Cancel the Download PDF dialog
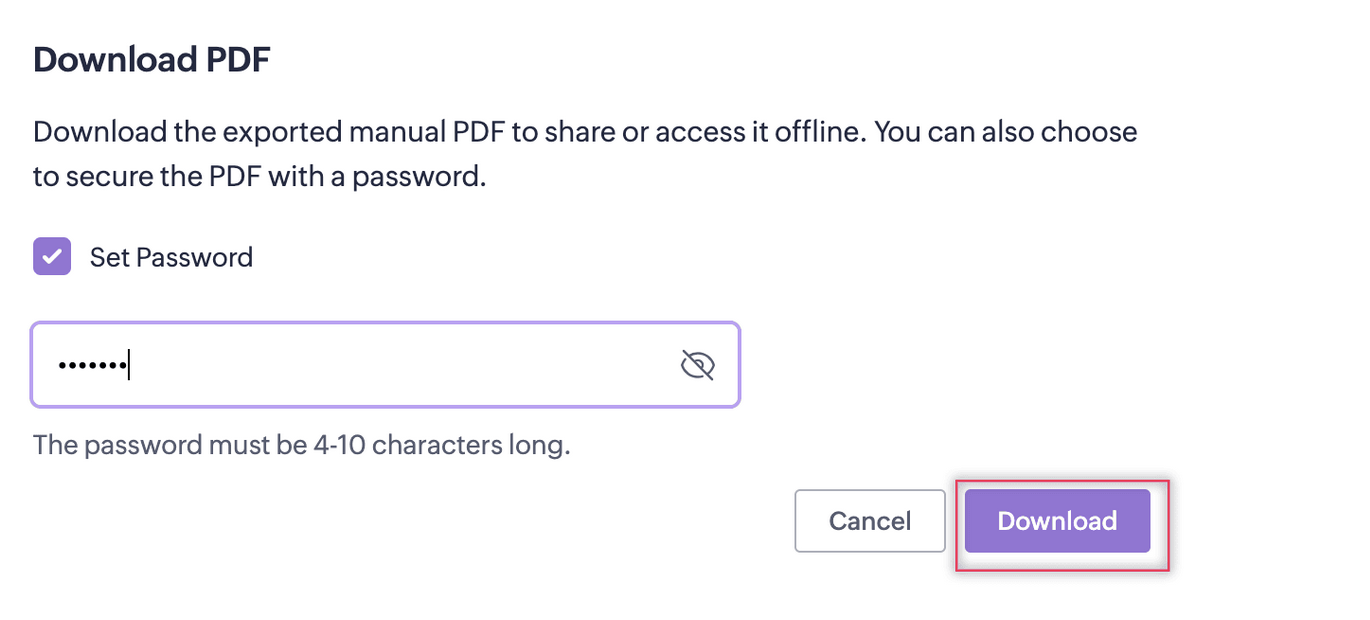 869,521
